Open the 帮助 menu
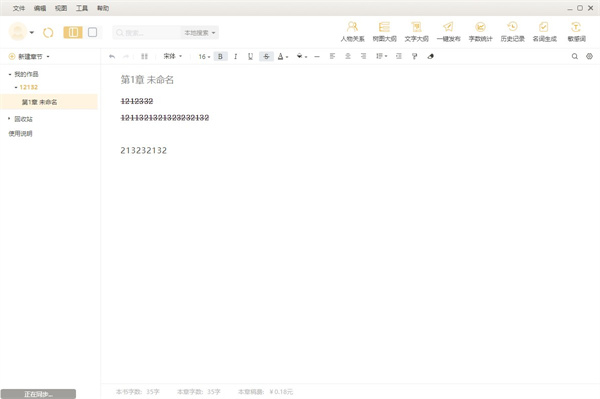This screenshot has width=600, height=399. tap(103, 8)
